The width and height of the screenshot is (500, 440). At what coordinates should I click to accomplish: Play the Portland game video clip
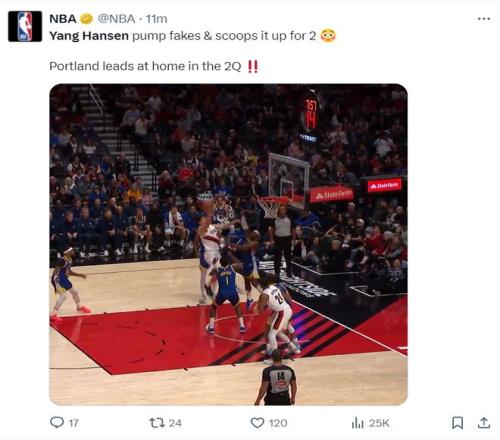click(228, 244)
